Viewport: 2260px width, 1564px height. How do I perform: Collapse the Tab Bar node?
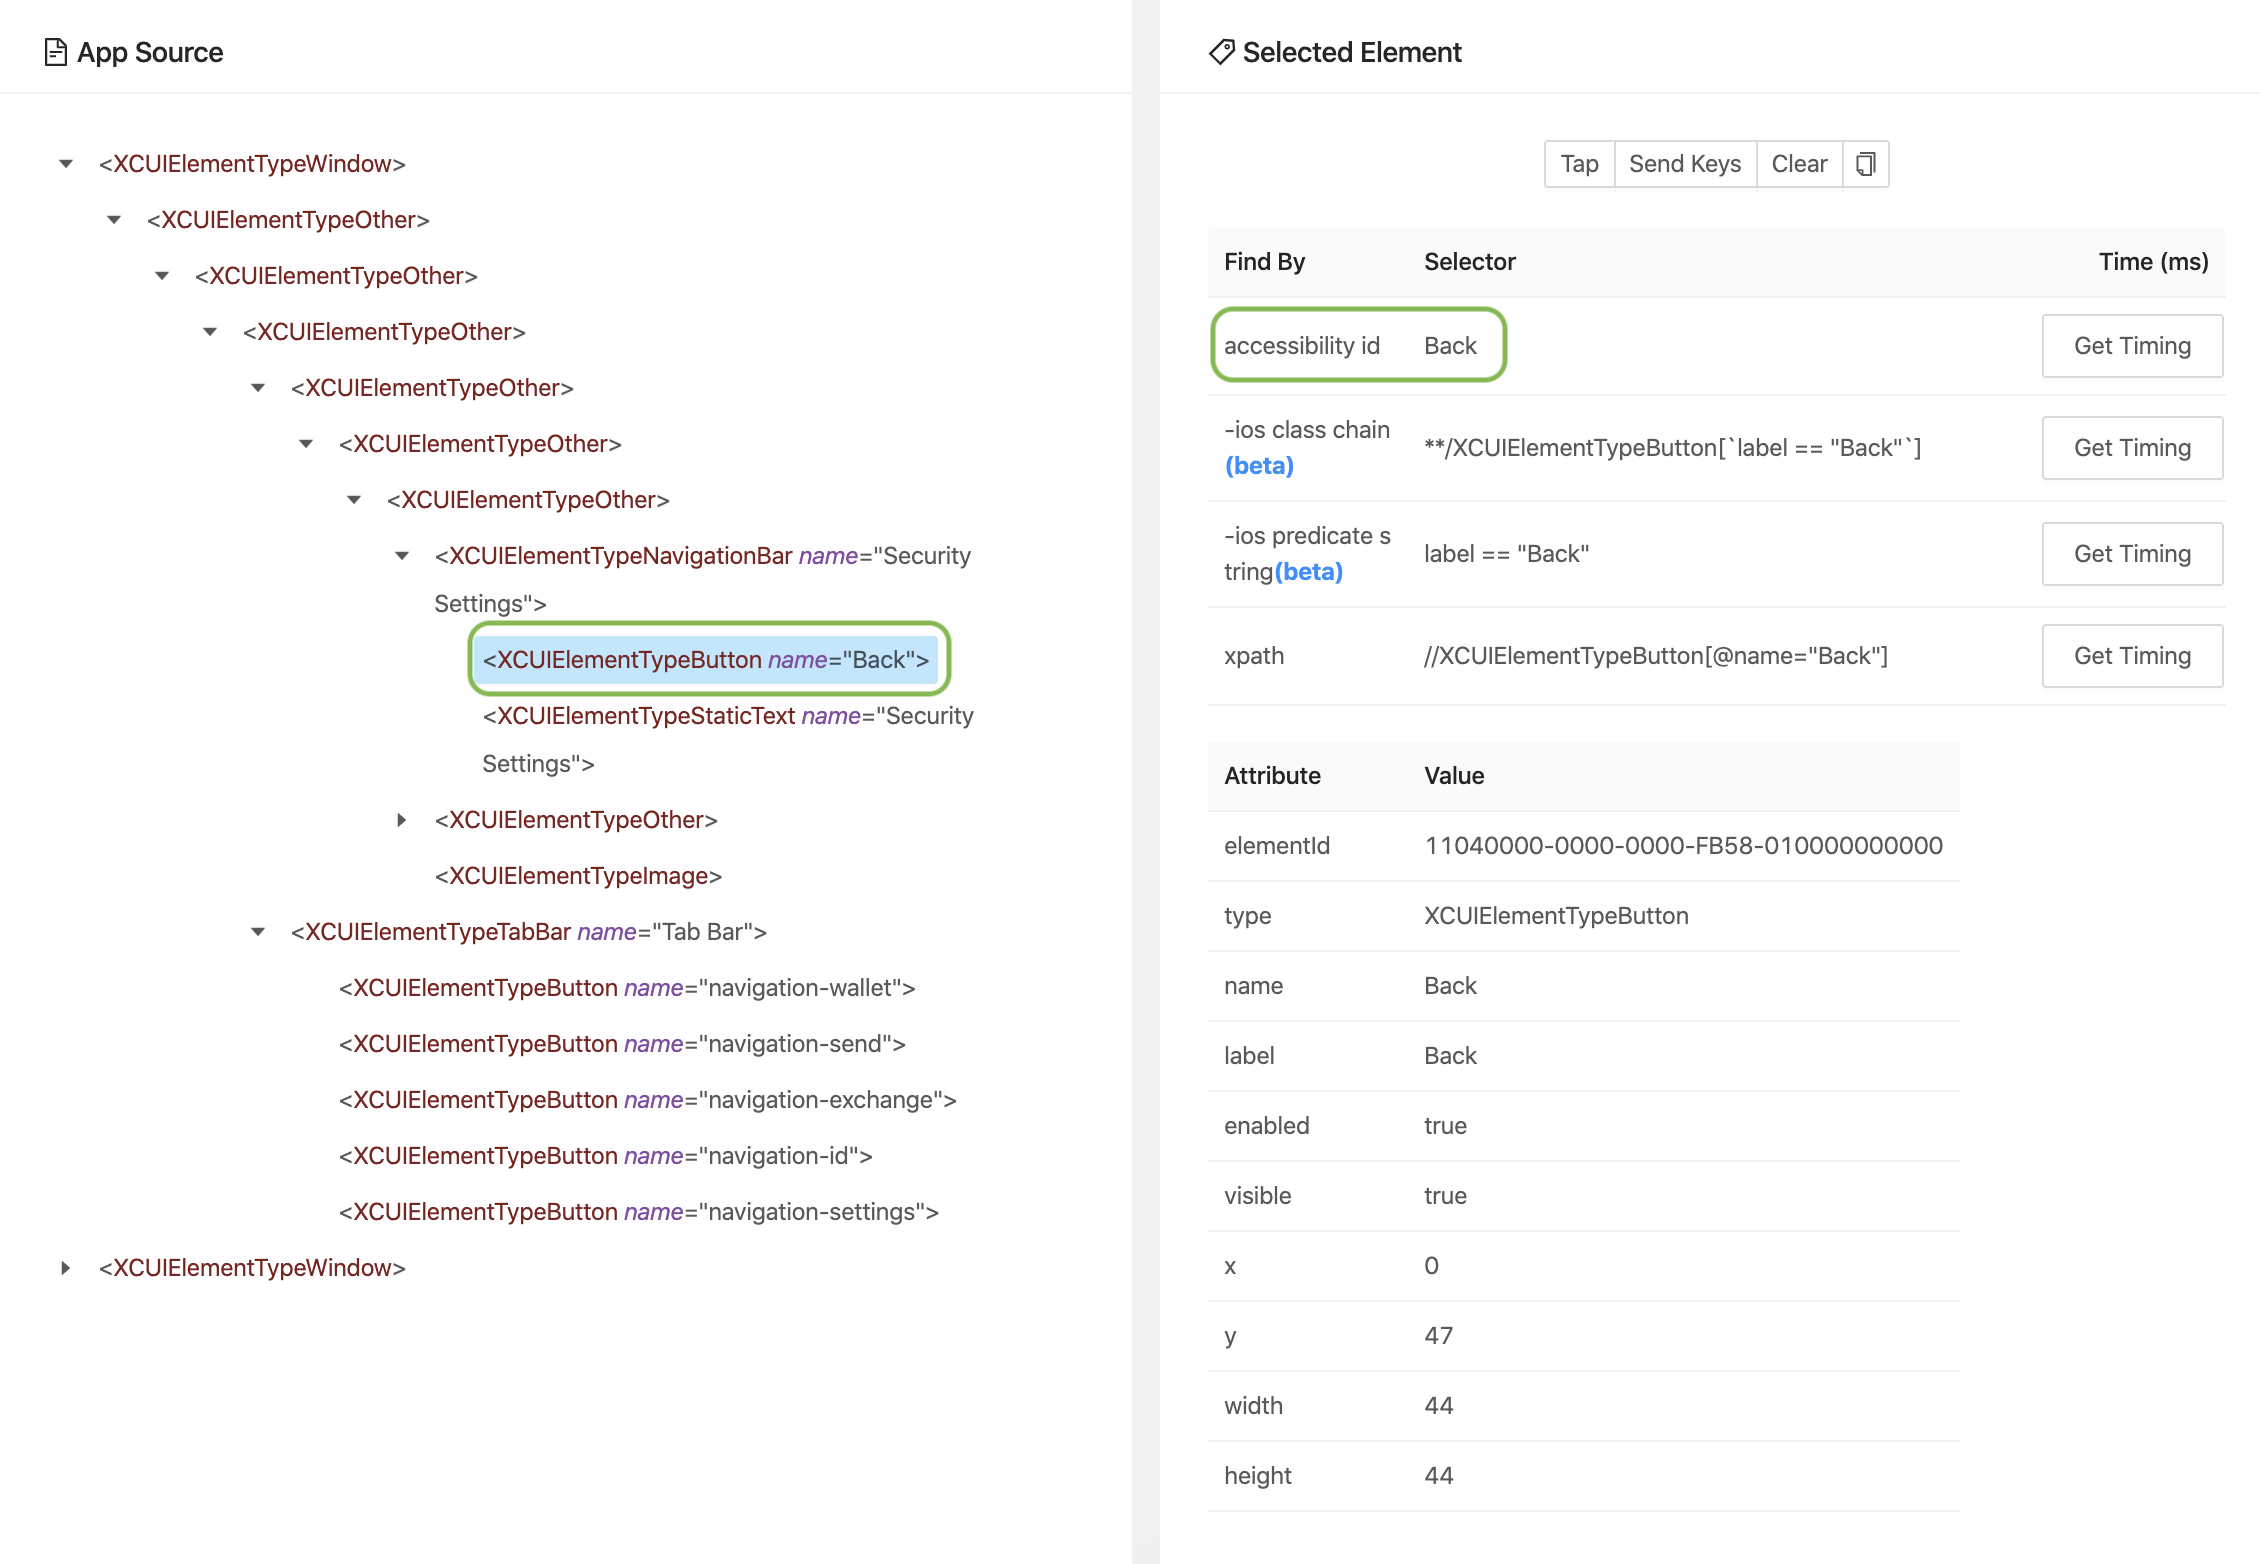[x=258, y=932]
